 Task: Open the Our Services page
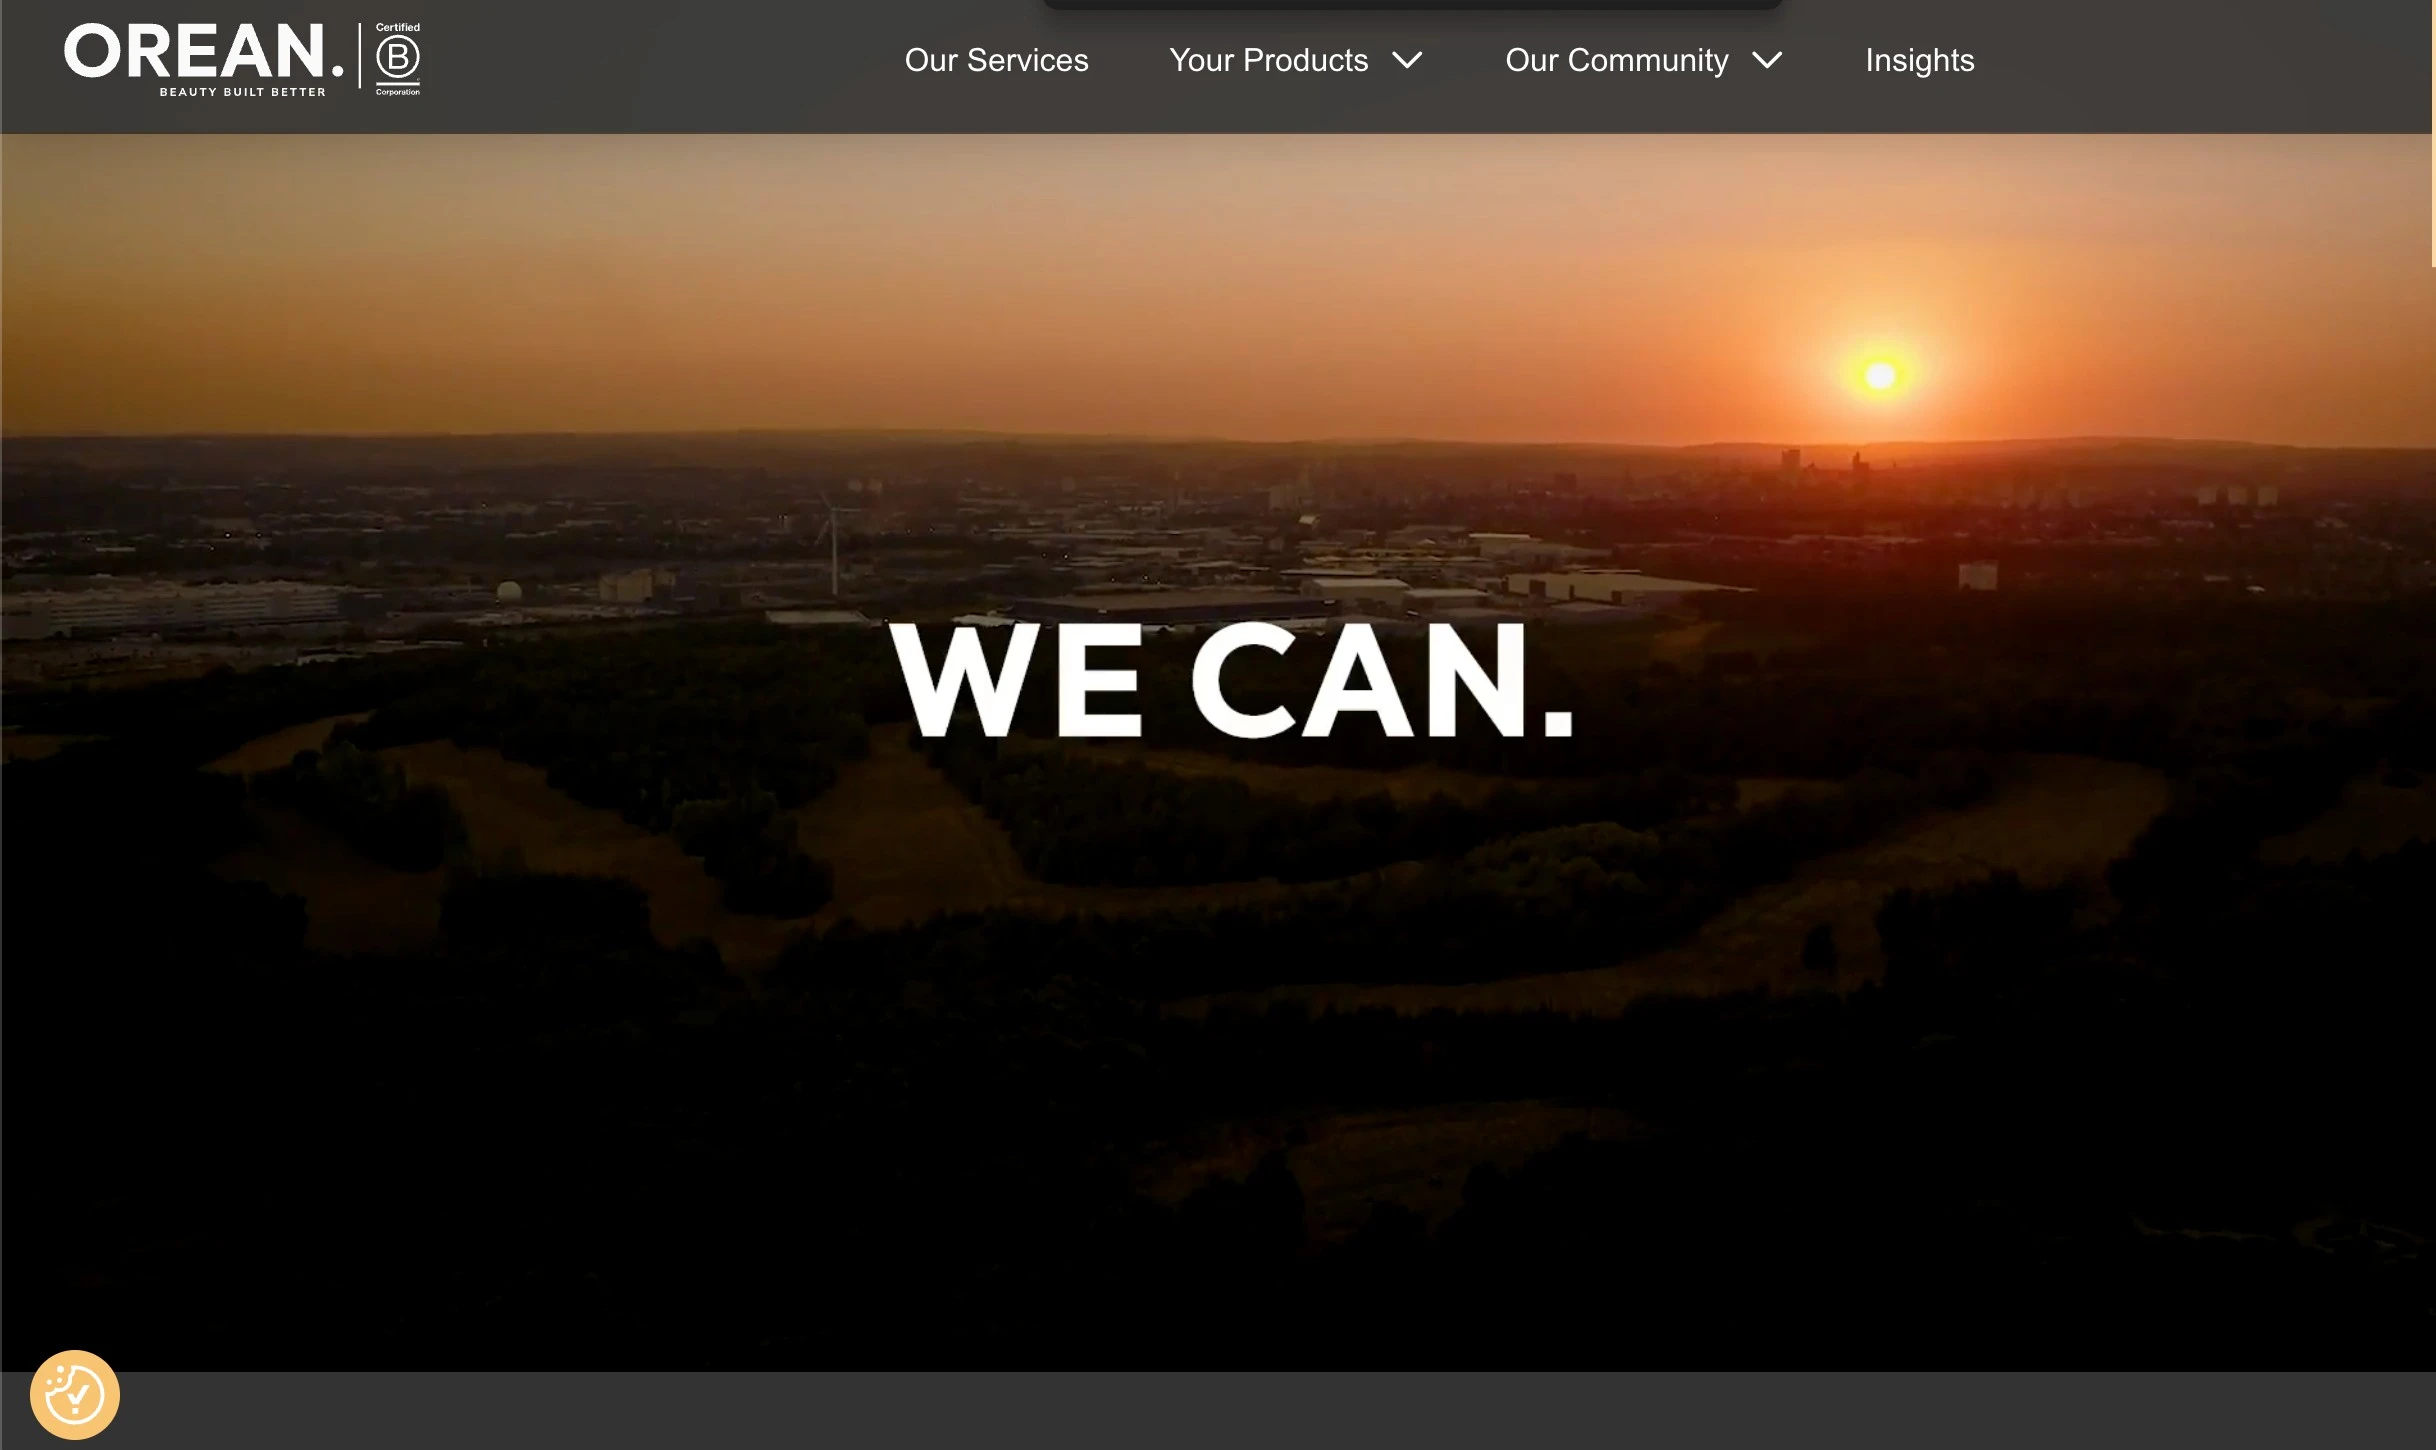coord(996,60)
